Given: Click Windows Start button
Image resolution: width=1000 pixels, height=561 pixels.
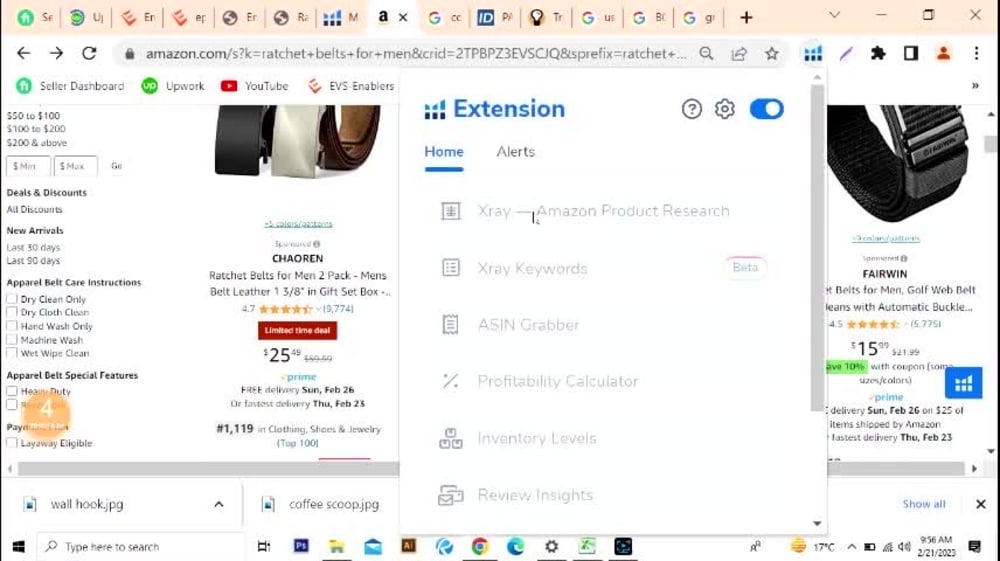Looking at the screenshot, I should click(18, 546).
